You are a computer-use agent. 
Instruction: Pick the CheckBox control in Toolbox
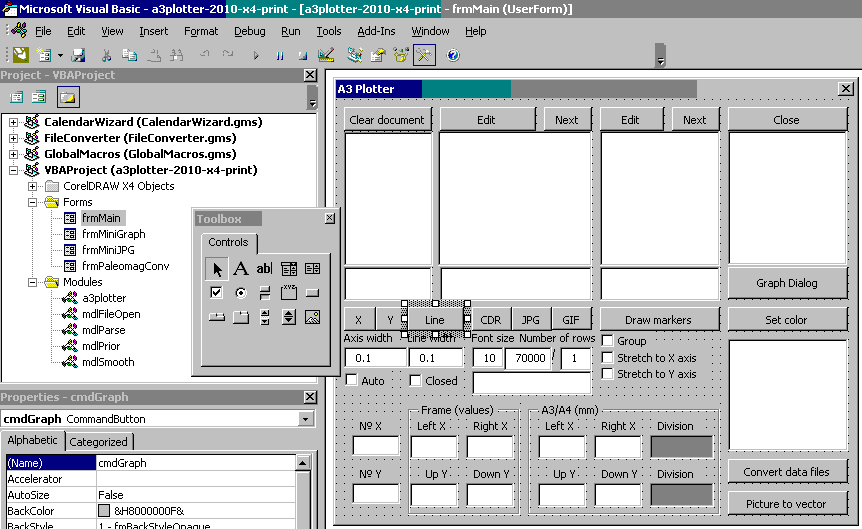point(217,293)
